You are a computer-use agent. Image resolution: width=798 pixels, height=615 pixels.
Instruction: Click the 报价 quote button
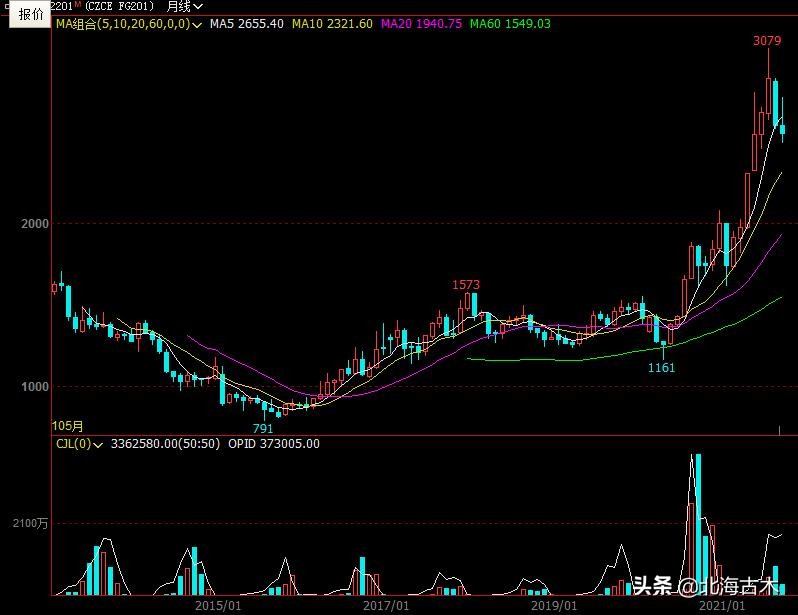(x=30, y=14)
